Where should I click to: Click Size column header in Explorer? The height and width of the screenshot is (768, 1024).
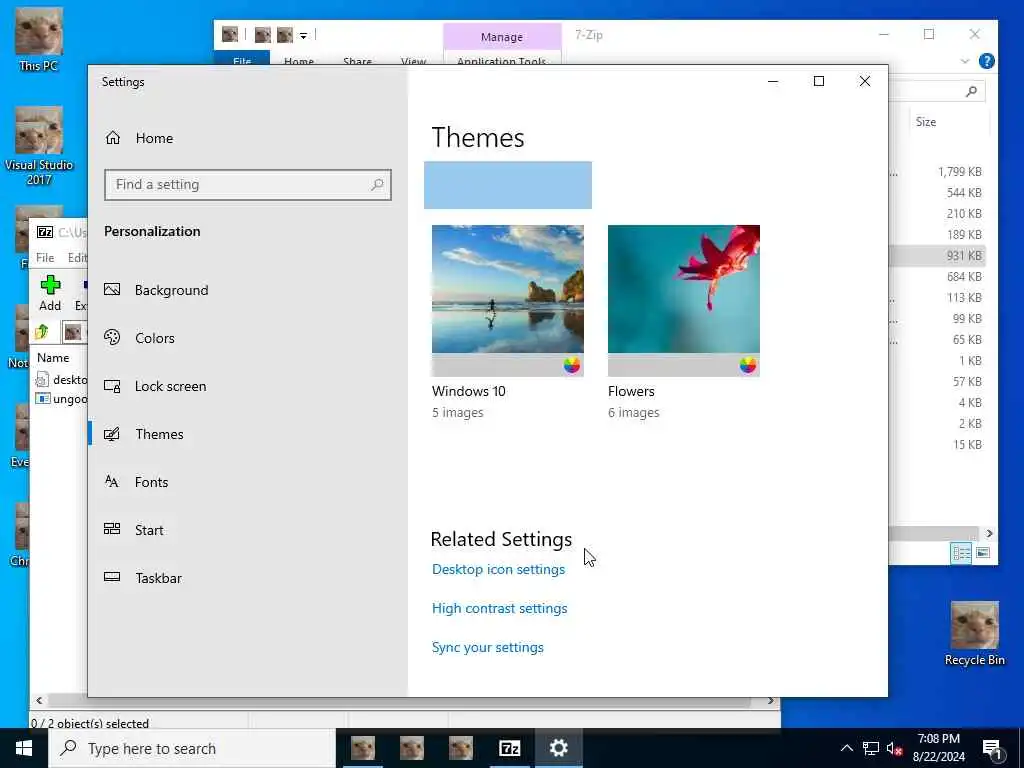pyautogui.click(x=925, y=122)
